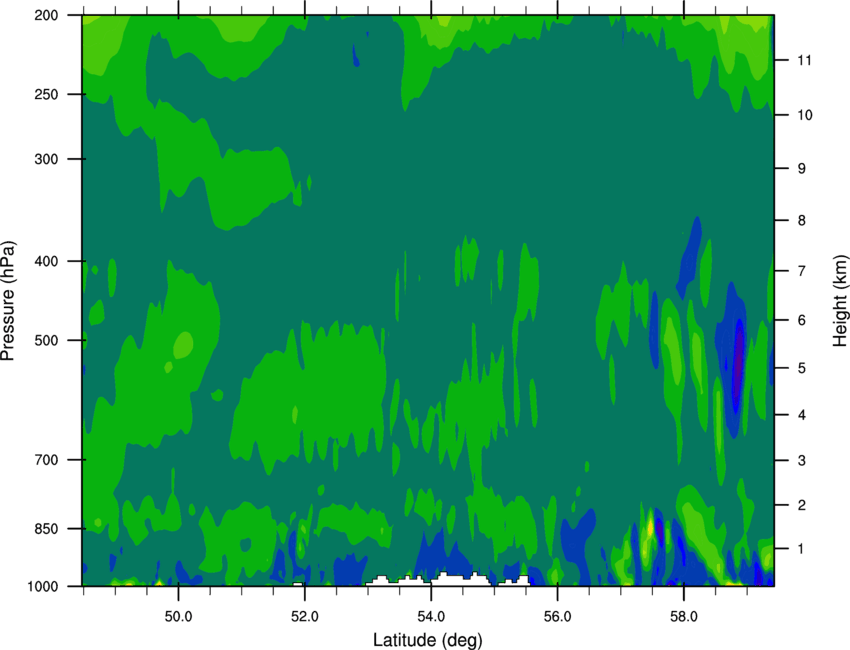
Task: Click the 56.0 latitude label
Action: tap(557, 616)
